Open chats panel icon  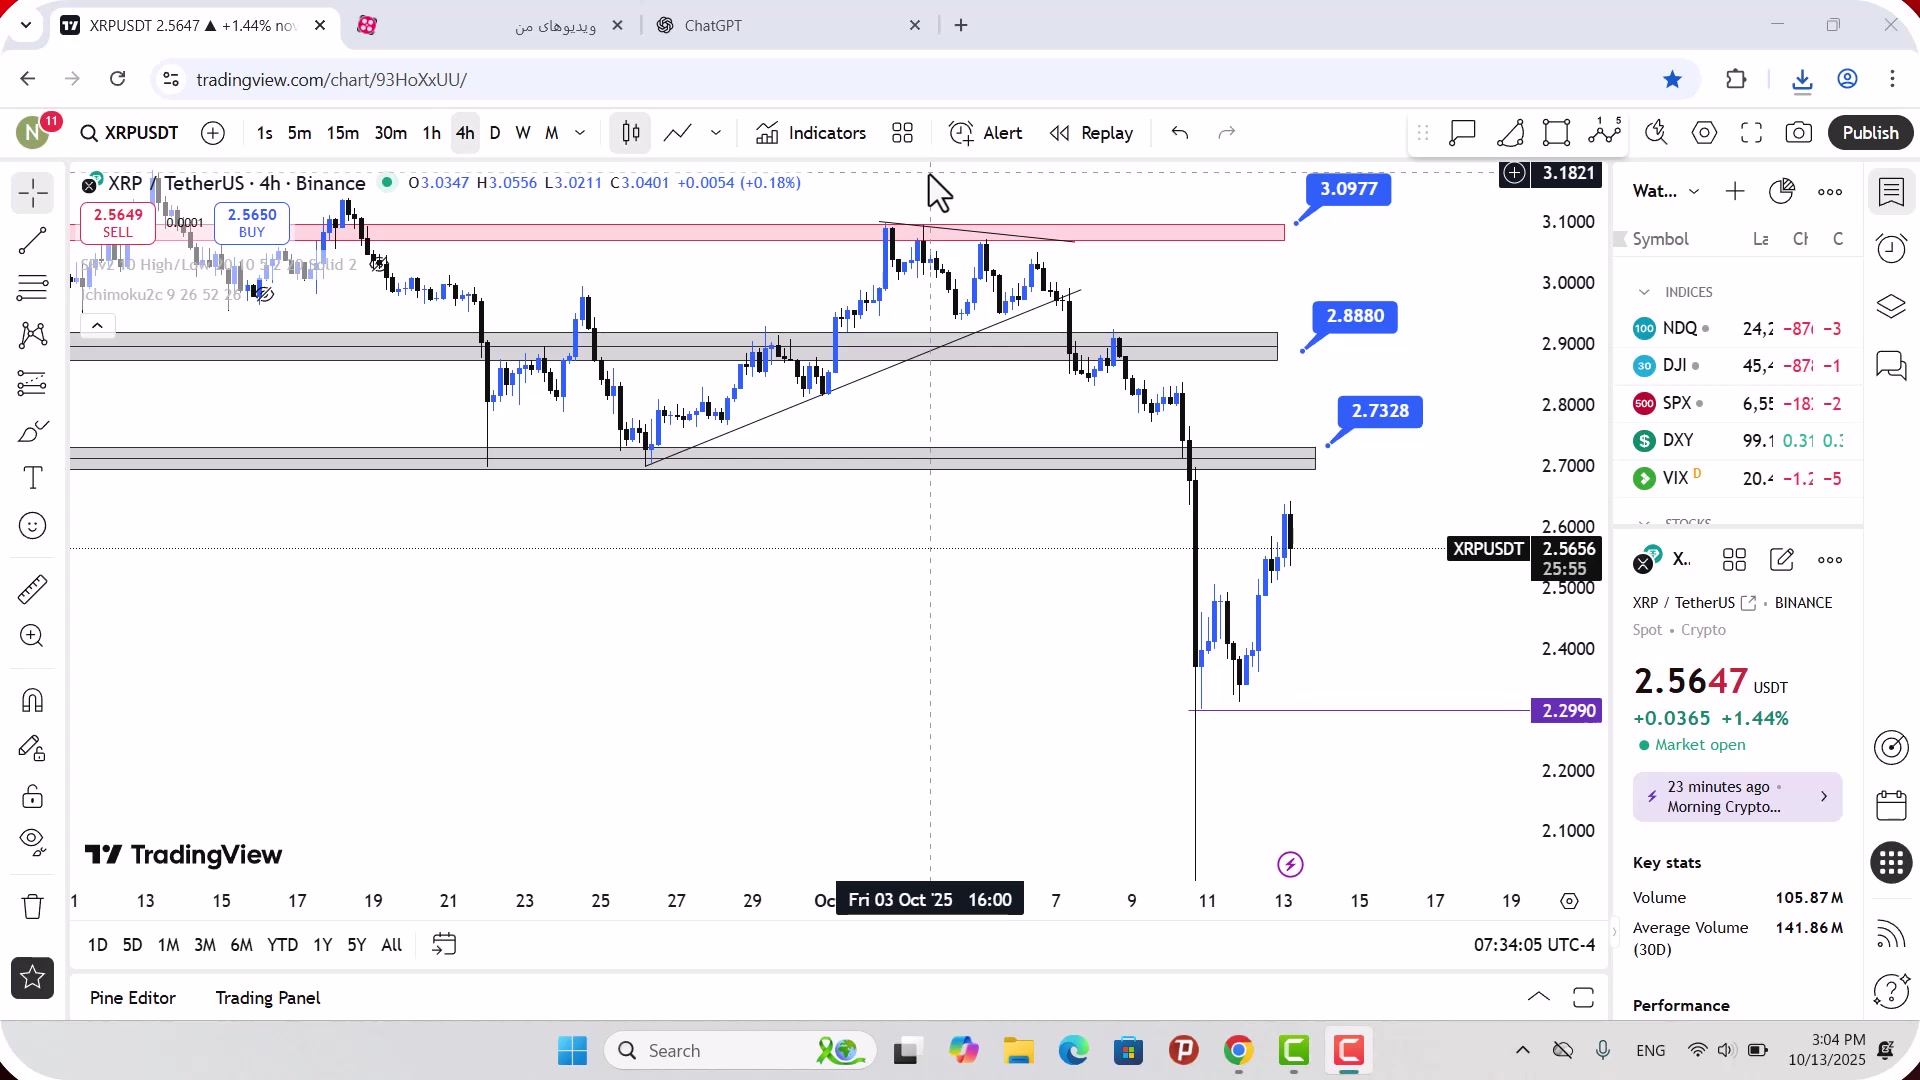click(x=1891, y=365)
